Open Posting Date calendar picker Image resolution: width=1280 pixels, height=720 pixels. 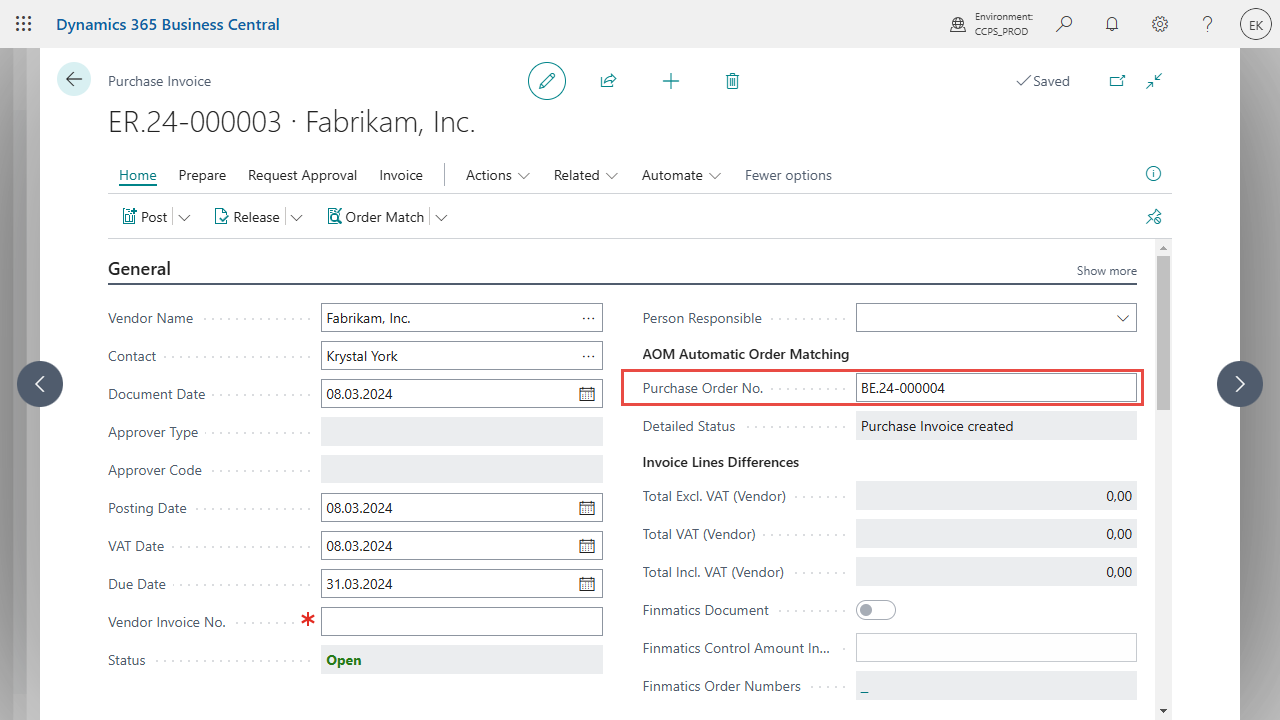click(x=587, y=508)
